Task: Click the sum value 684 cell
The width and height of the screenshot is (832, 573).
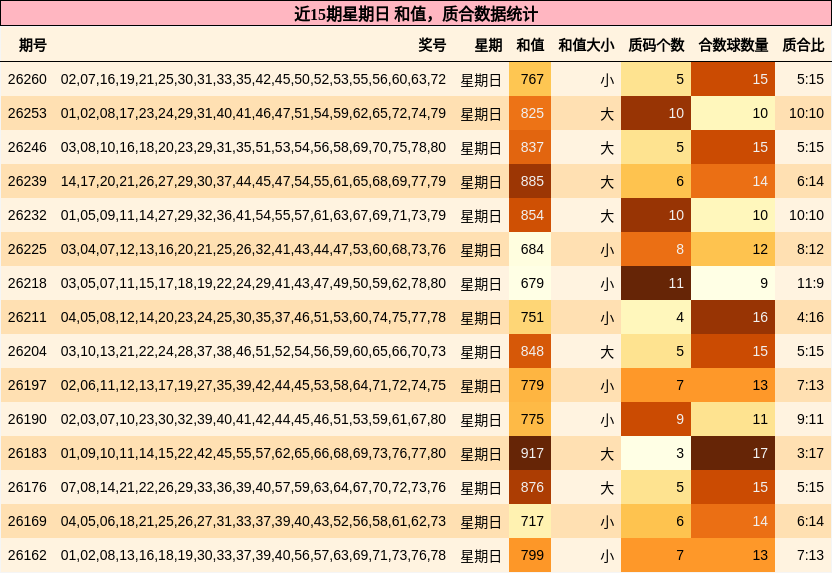Action: click(x=530, y=249)
